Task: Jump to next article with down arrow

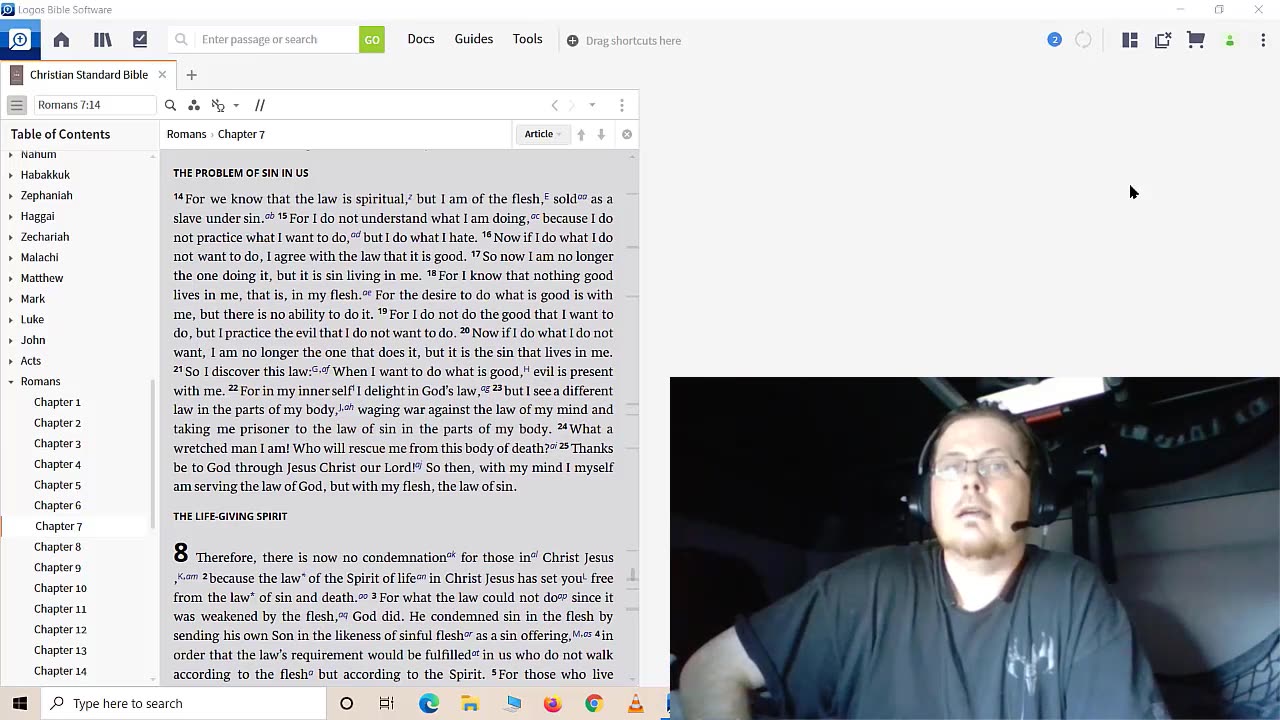Action: tap(601, 134)
